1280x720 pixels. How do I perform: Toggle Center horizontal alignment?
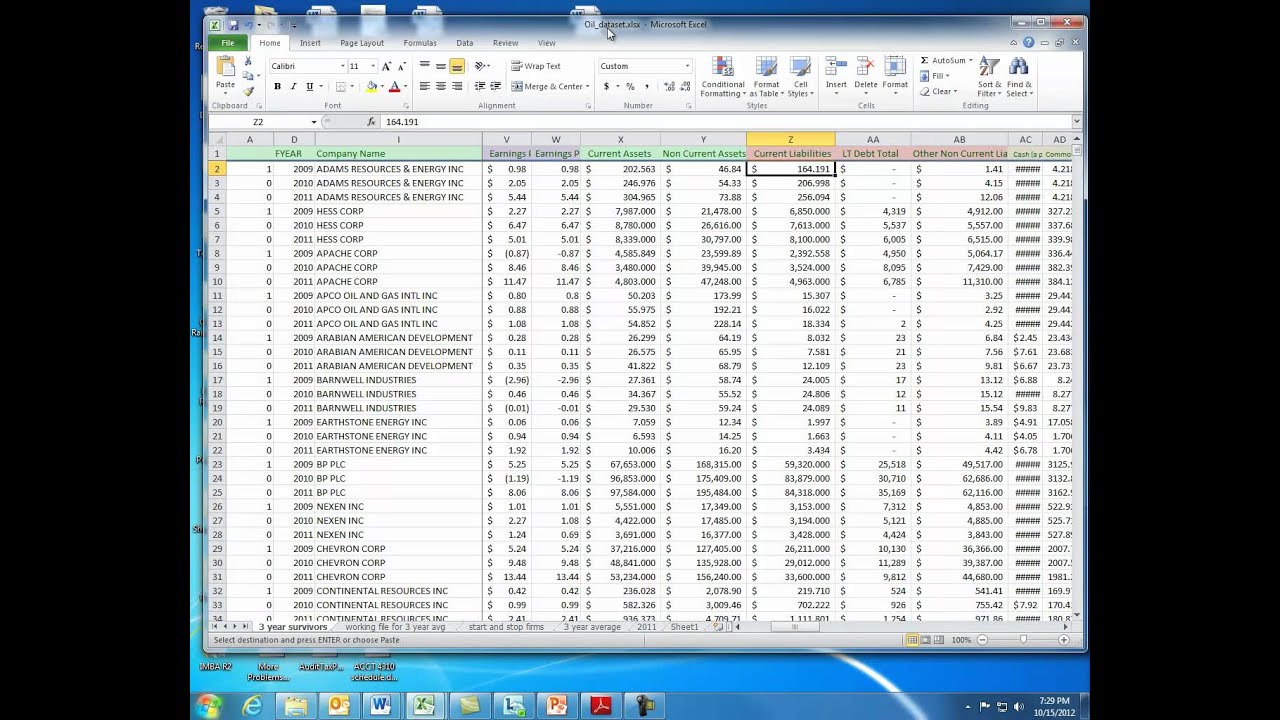(440, 87)
